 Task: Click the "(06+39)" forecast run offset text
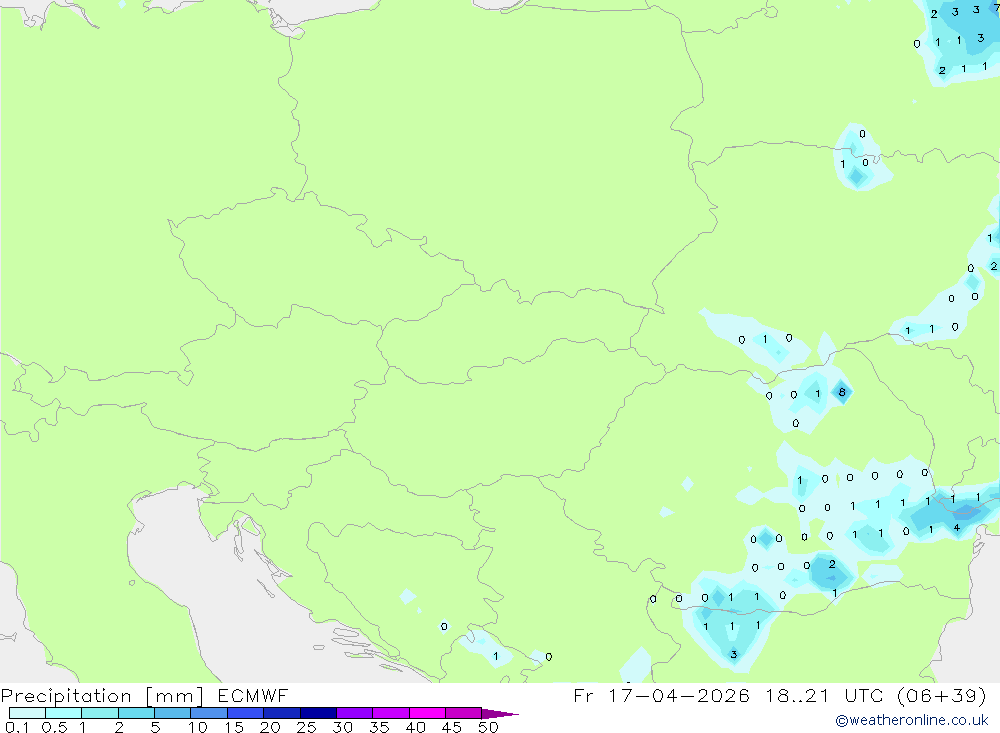[x=941, y=695]
